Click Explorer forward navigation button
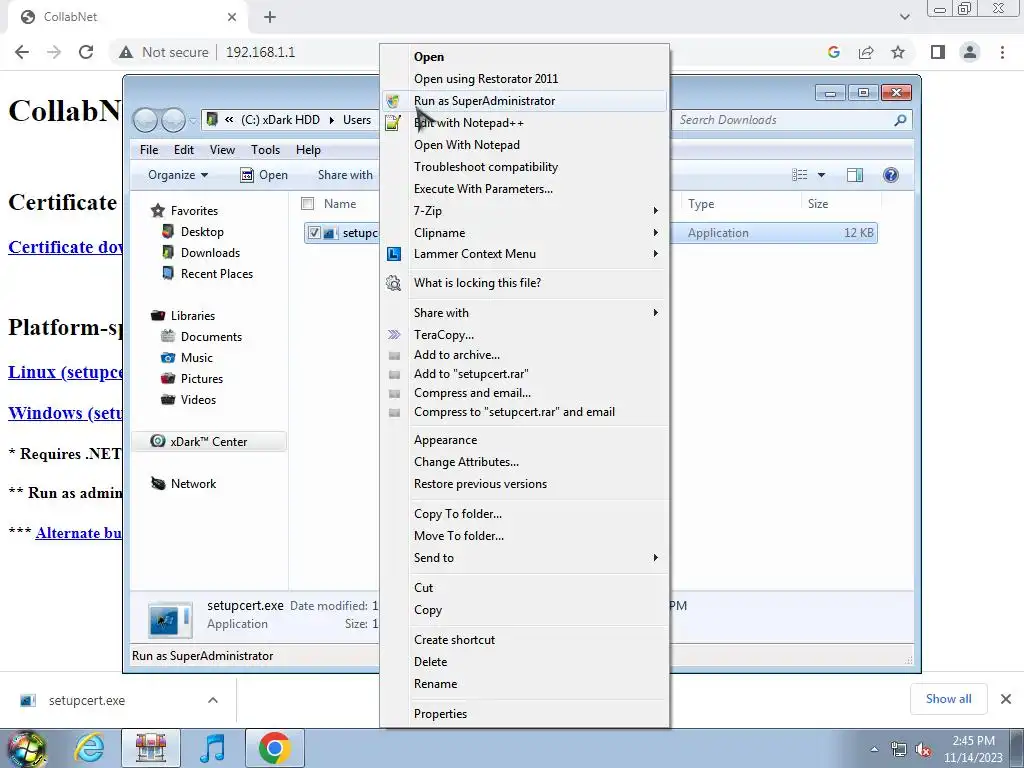Image resolution: width=1024 pixels, height=768 pixels. pos(174,120)
